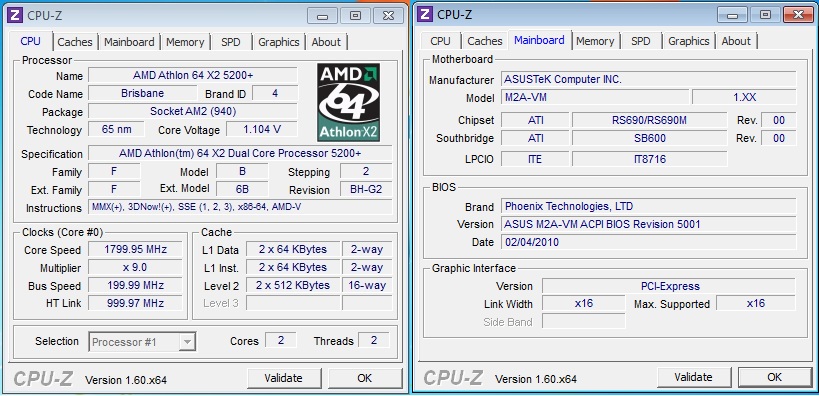This screenshot has width=819, height=396.
Task: Click Validate button in left window
Action: [x=283, y=378]
